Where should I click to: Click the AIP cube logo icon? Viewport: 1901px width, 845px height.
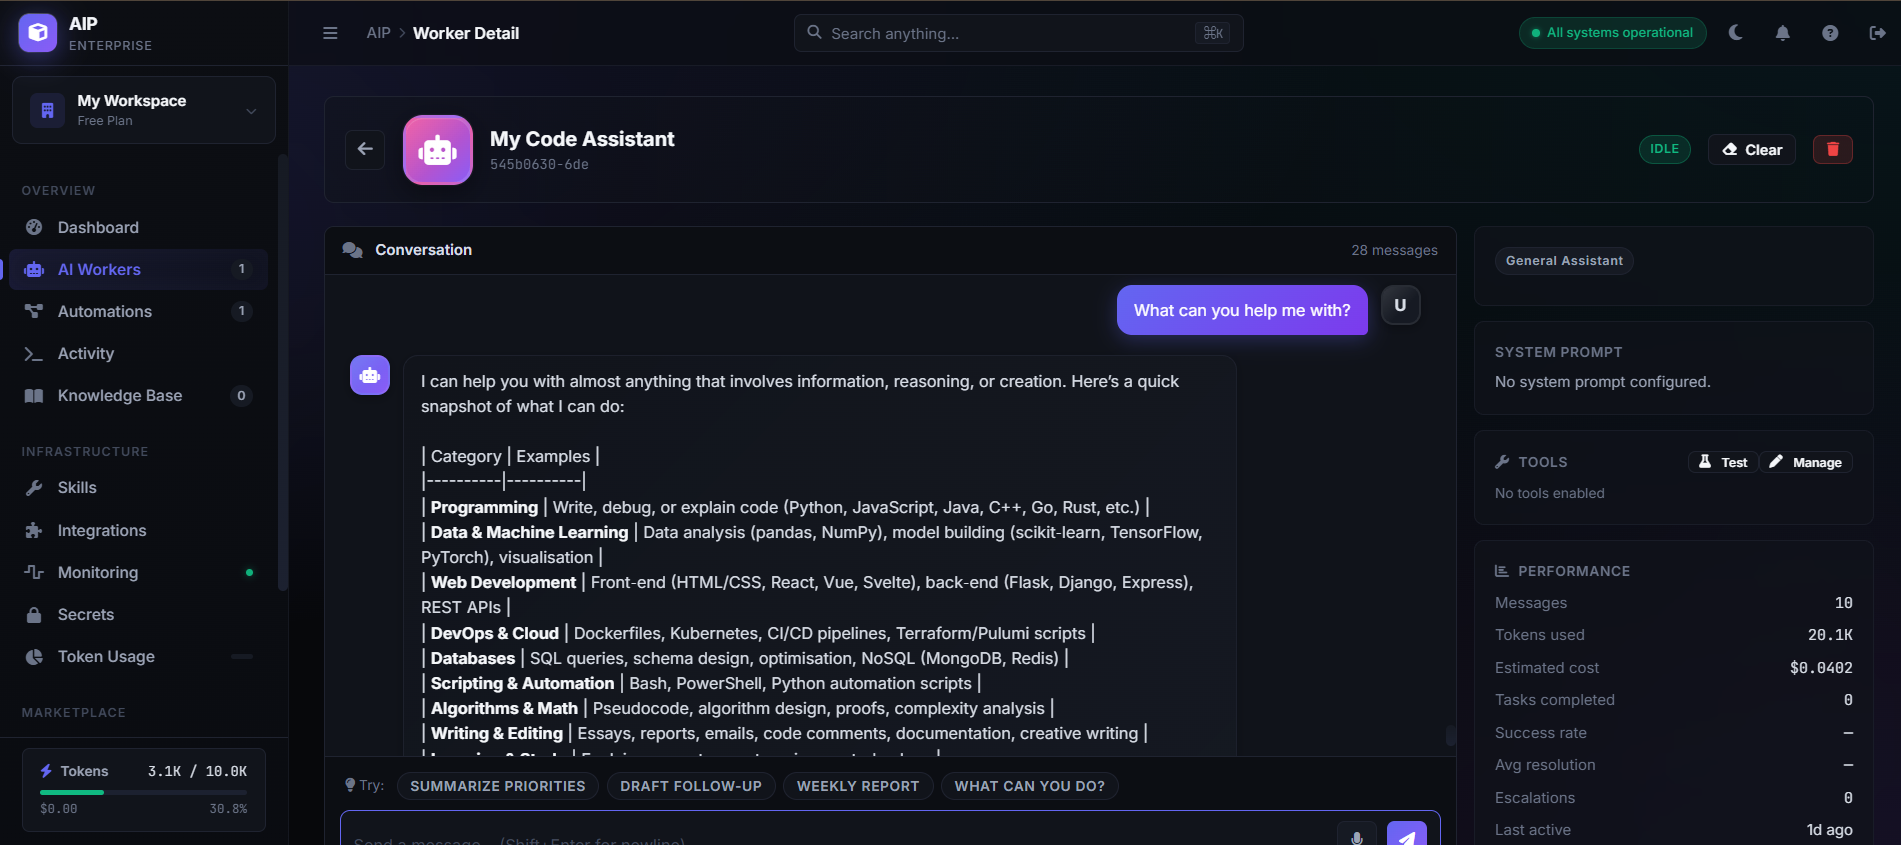(x=37, y=33)
